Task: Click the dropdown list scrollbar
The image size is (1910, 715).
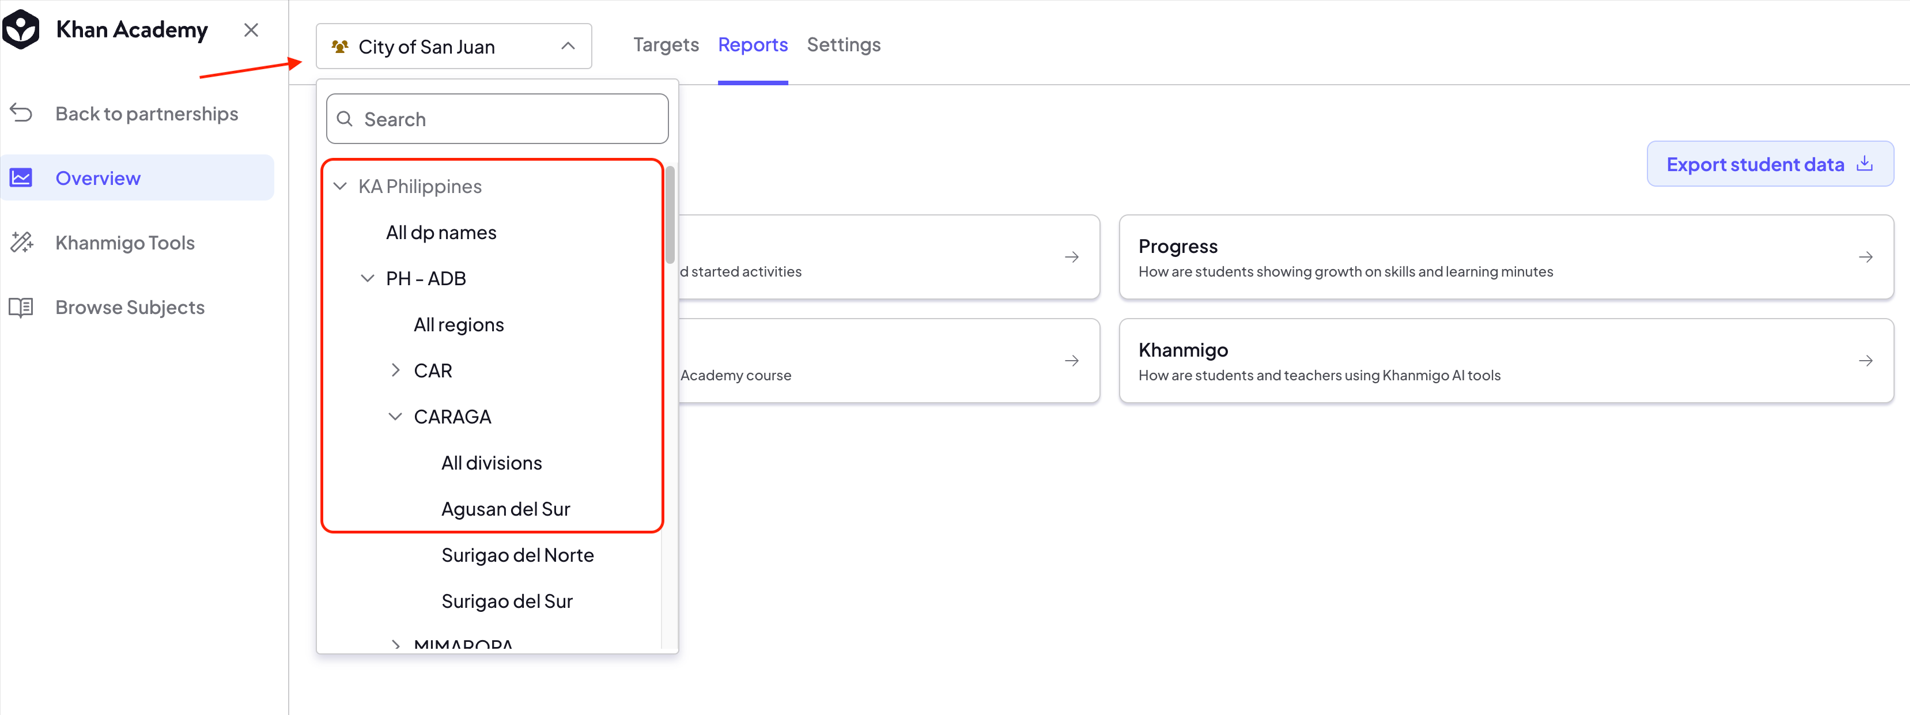Action: tap(670, 215)
